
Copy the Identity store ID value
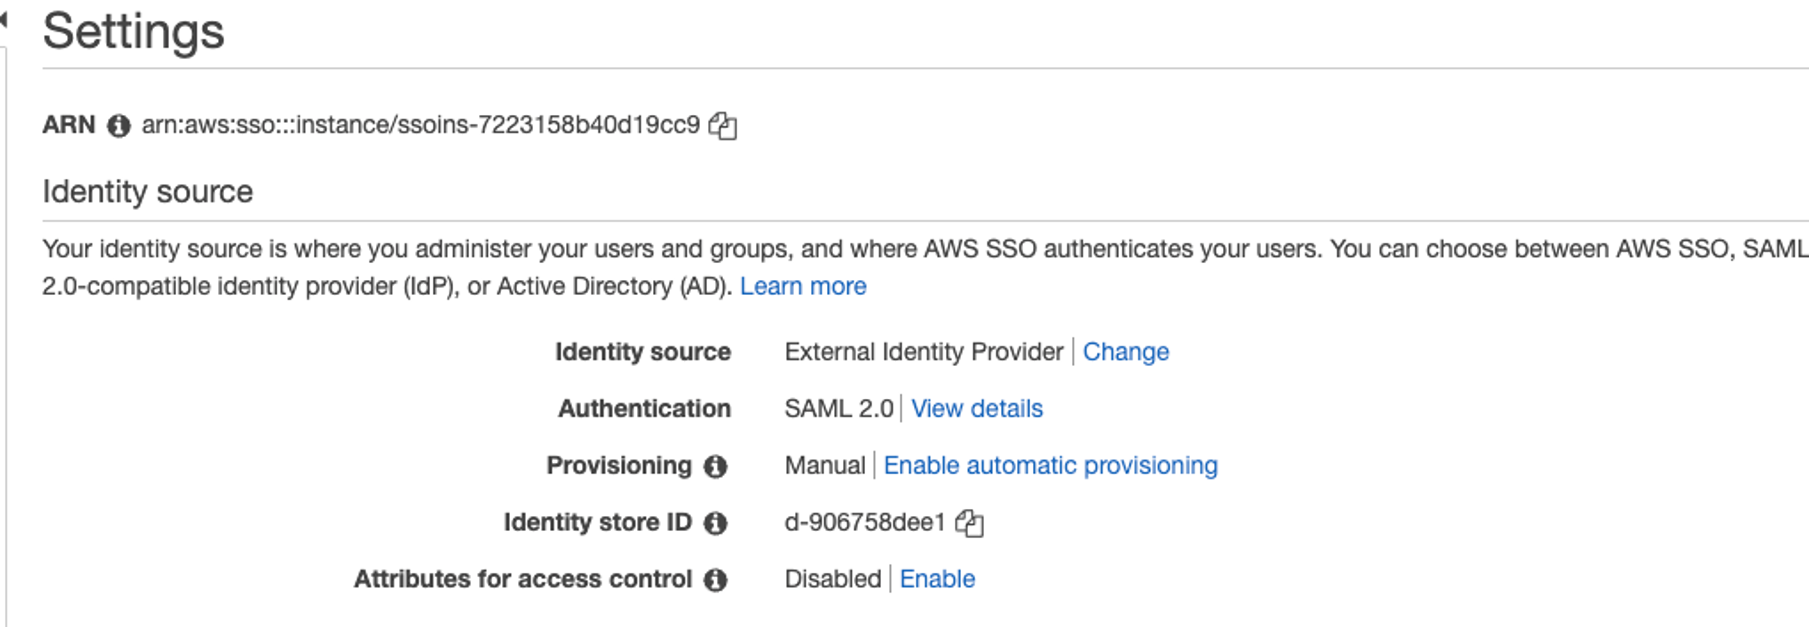969,523
